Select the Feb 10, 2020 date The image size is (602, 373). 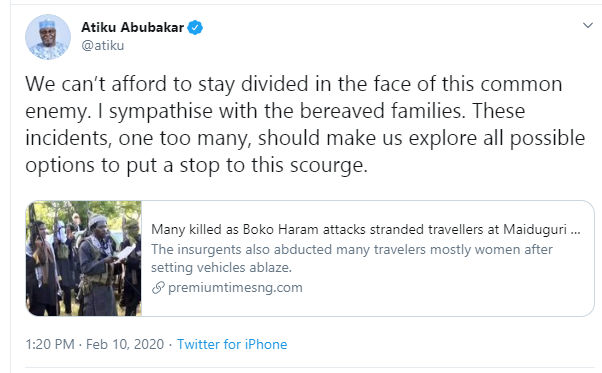coord(125,344)
